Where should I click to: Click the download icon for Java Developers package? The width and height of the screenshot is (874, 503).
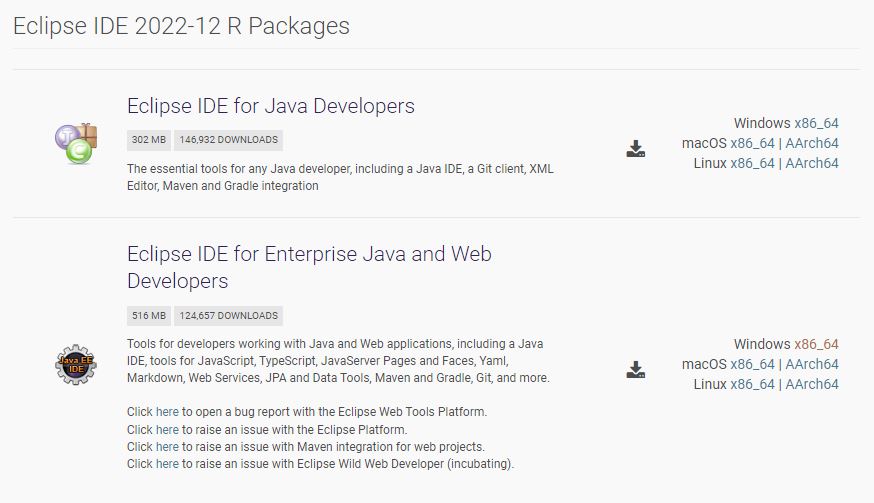(x=635, y=148)
